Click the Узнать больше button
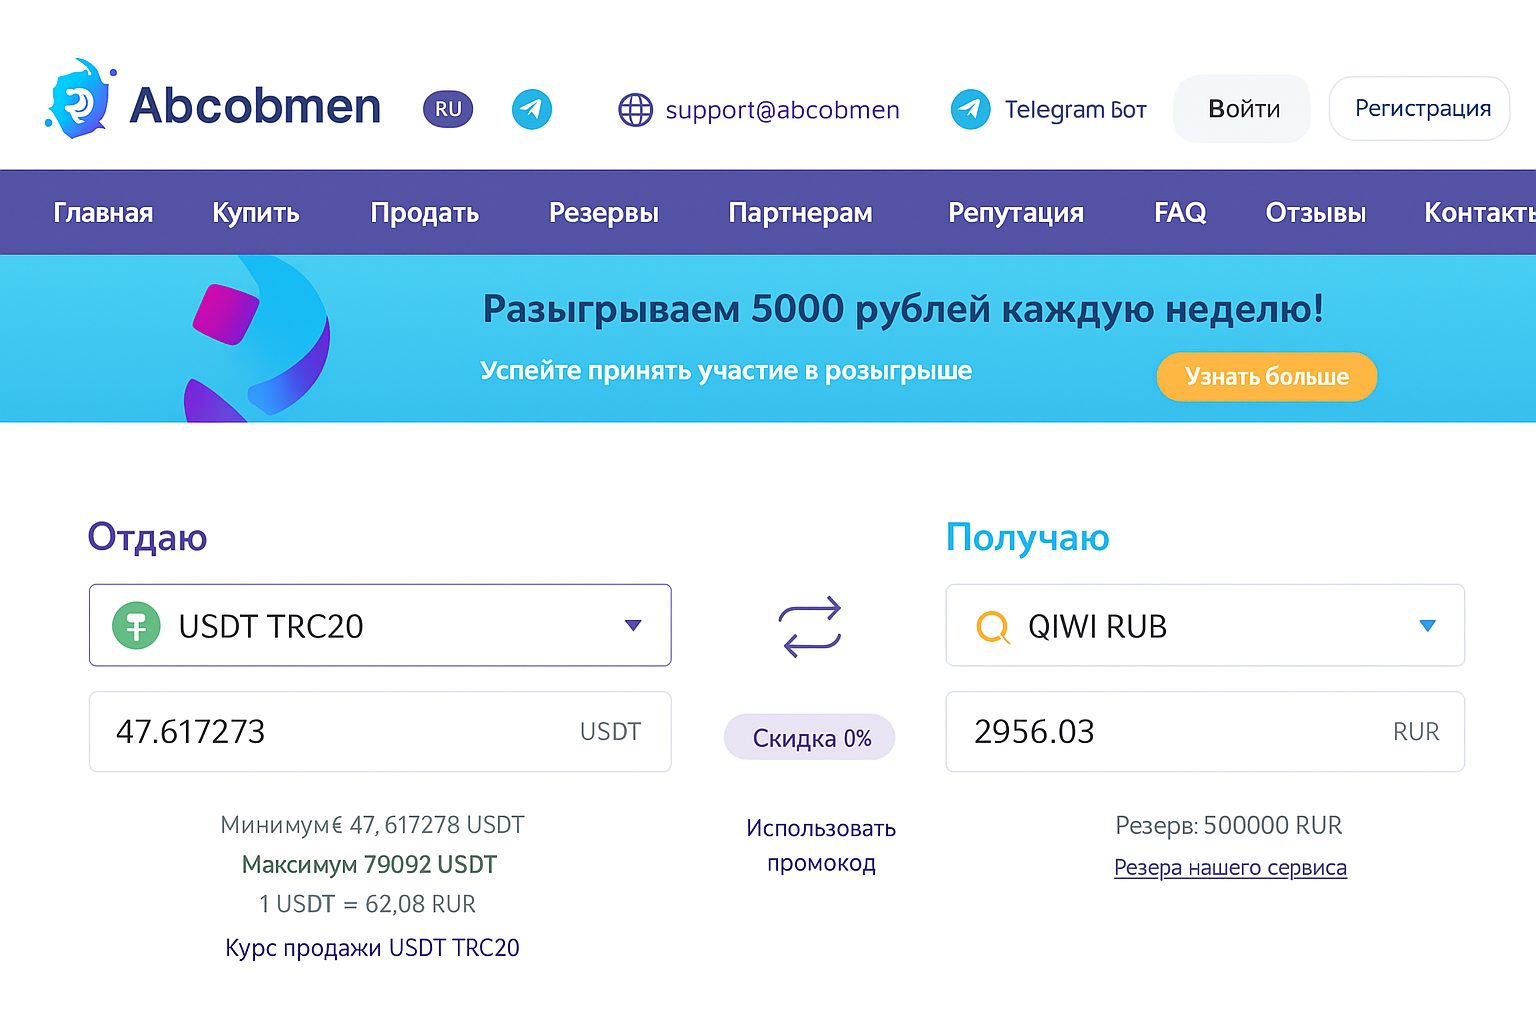This screenshot has height=1024, width=1536. click(x=1266, y=377)
